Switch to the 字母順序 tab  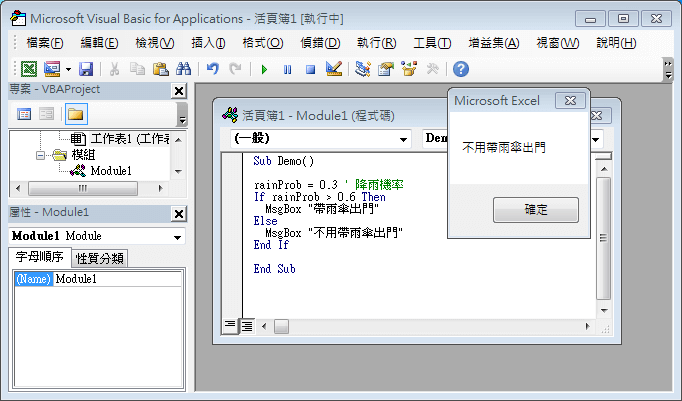pos(40,257)
